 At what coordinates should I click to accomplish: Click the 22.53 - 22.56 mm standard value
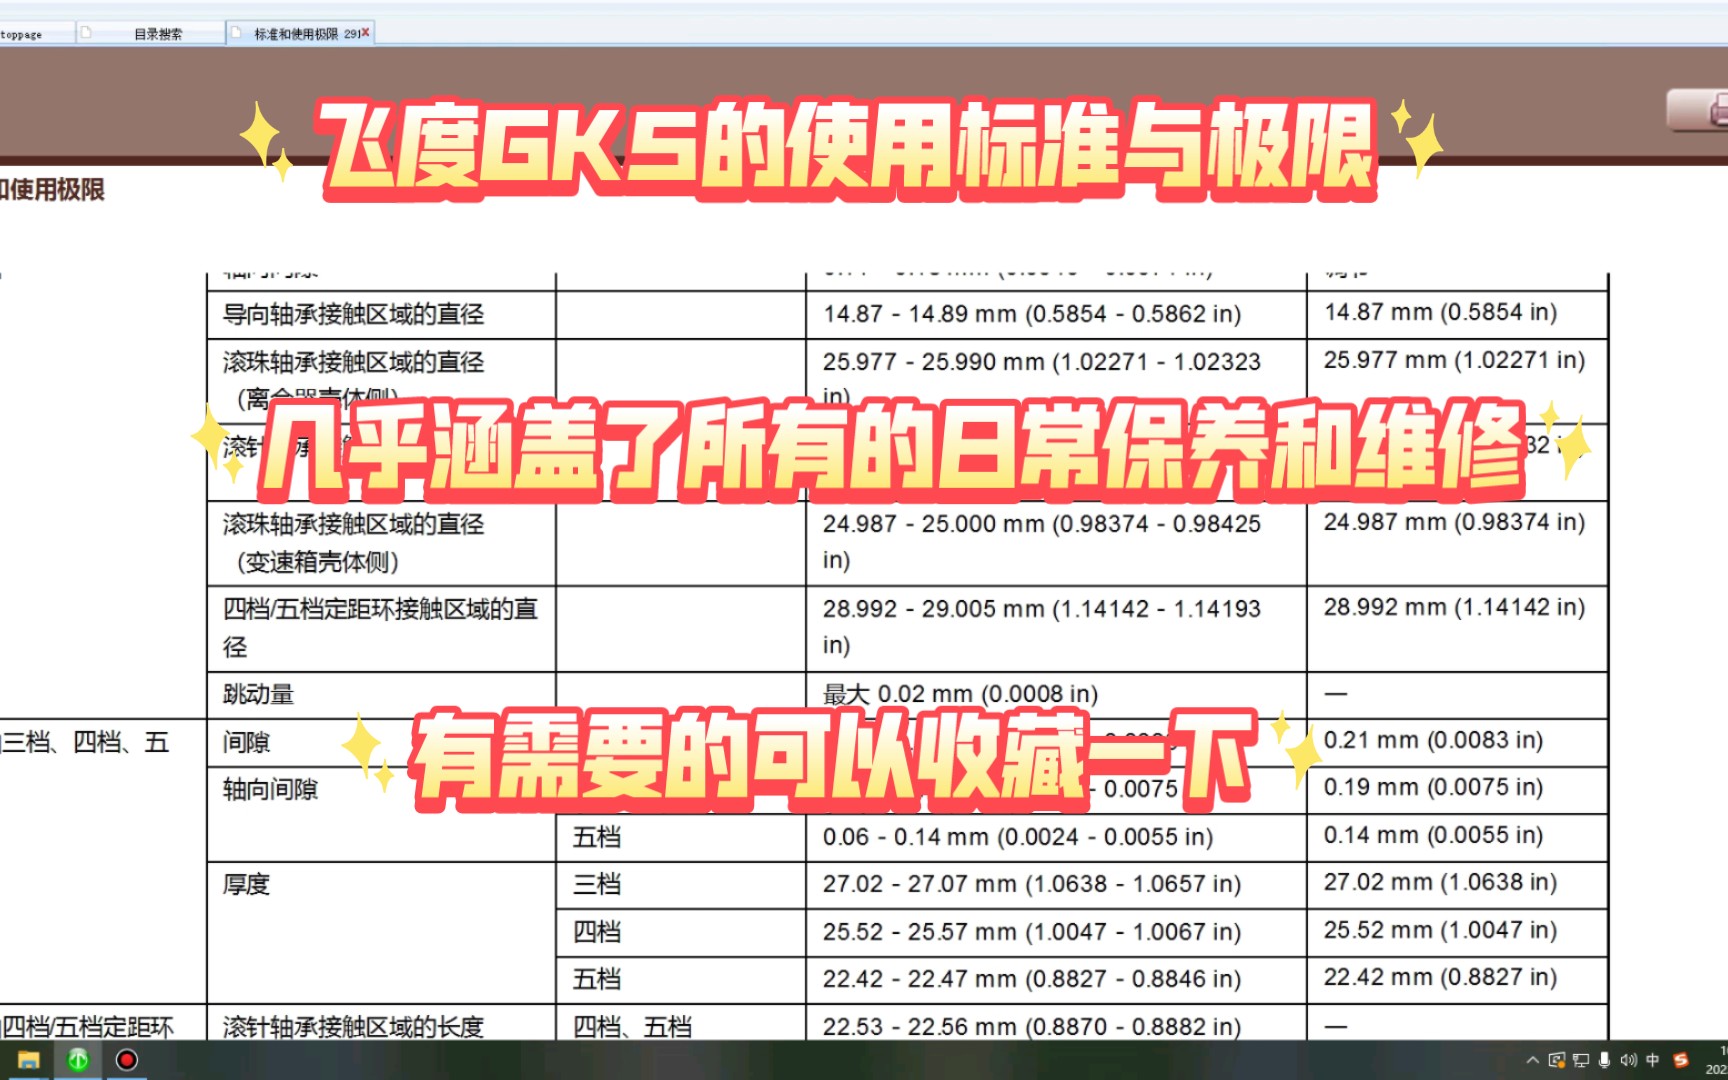coord(1032,1026)
